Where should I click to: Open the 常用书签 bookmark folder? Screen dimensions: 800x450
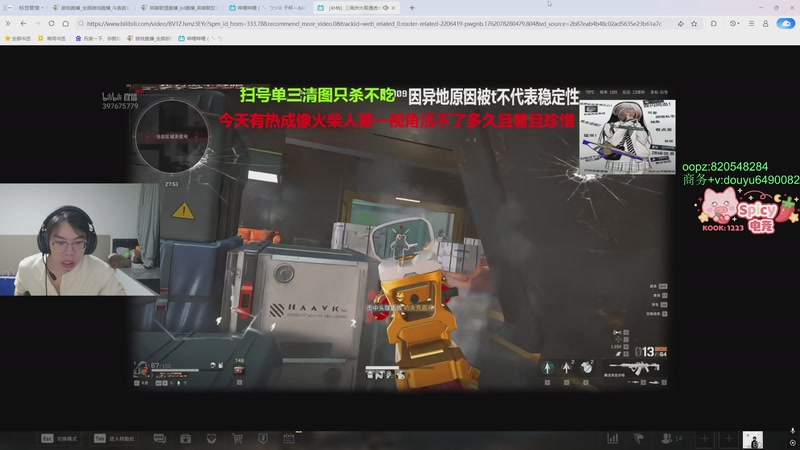click(52, 38)
